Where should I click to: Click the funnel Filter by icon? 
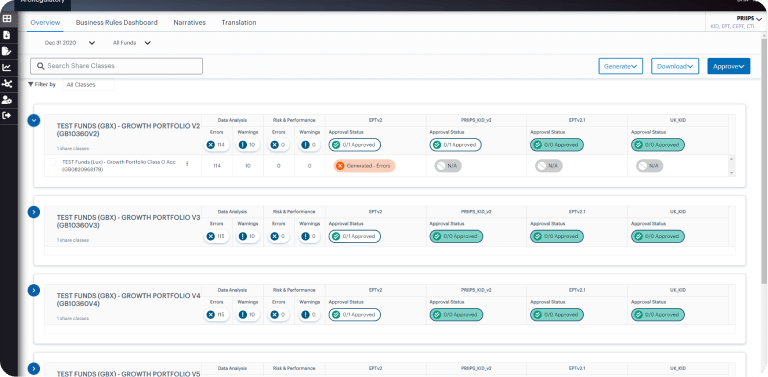(x=31, y=84)
